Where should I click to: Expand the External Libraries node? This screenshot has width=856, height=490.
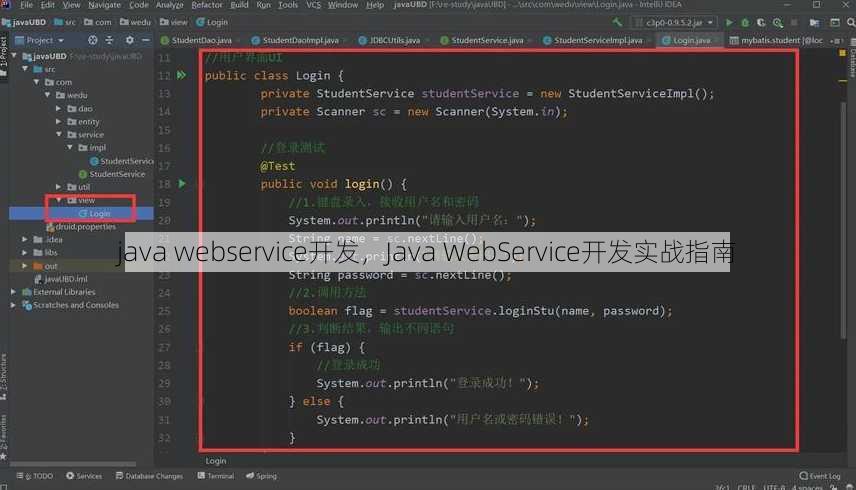14,292
